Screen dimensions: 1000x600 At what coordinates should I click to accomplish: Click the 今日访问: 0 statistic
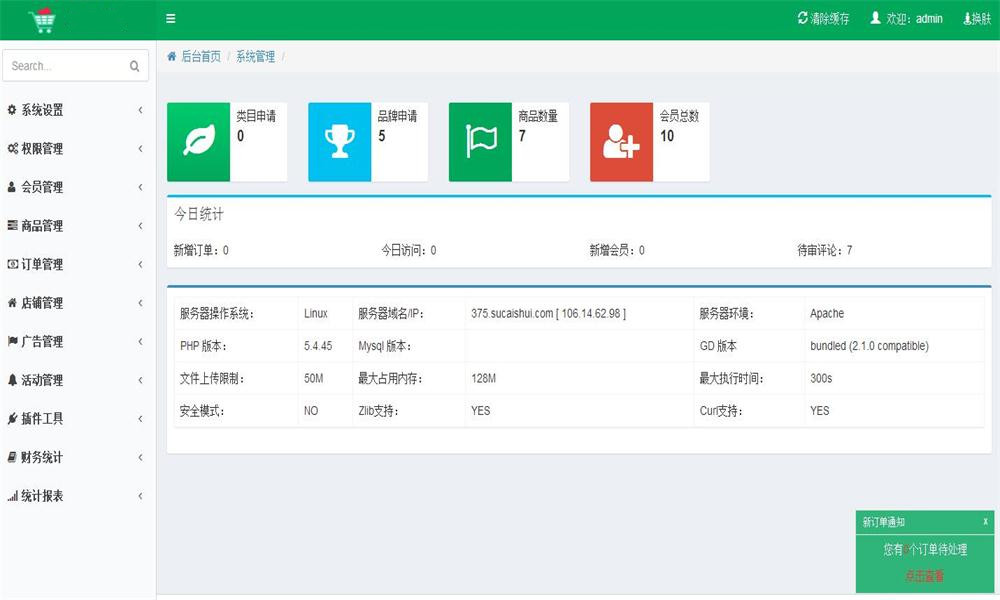pyautogui.click(x=409, y=250)
